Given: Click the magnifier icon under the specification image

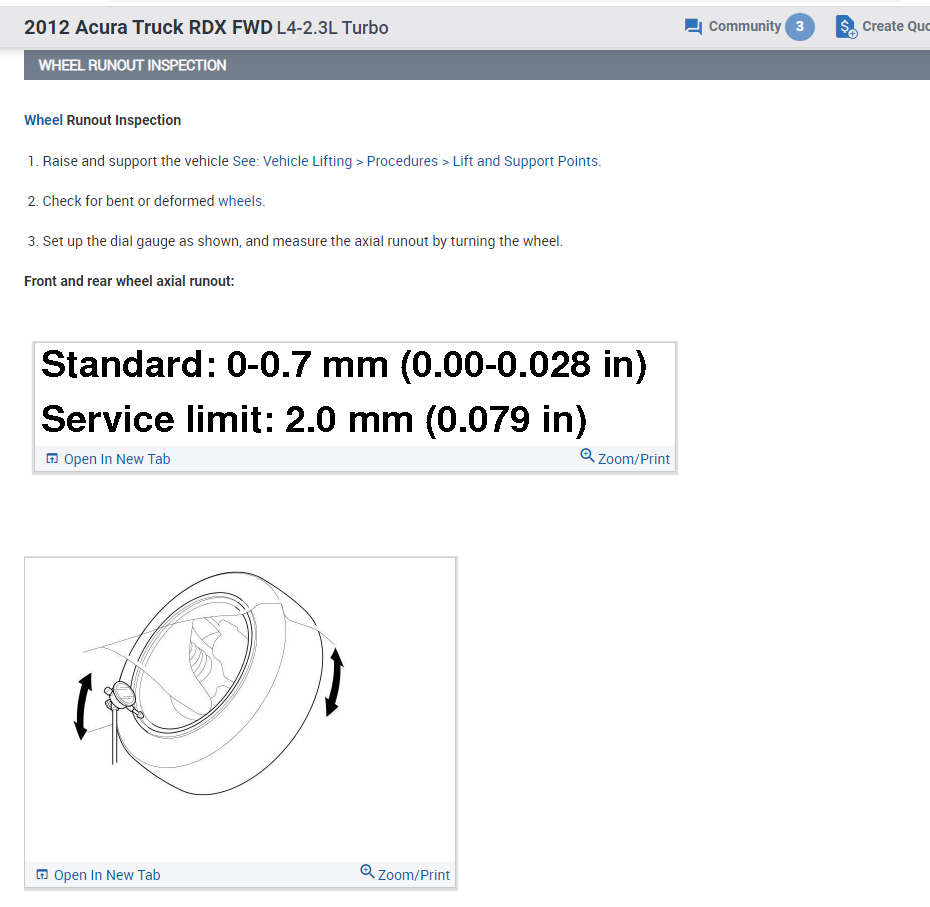Looking at the screenshot, I should pyautogui.click(x=587, y=456).
